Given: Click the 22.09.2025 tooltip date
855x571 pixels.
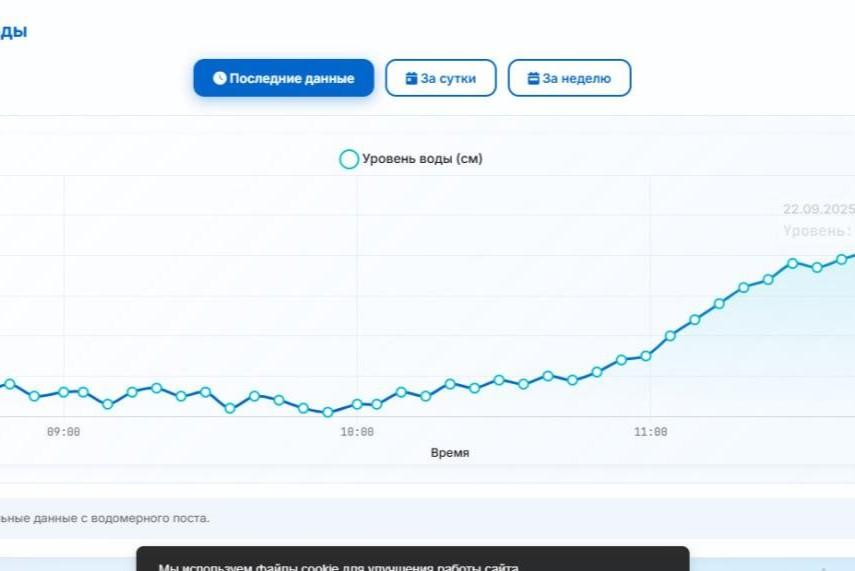Looking at the screenshot, I should [x=818, y=210].
